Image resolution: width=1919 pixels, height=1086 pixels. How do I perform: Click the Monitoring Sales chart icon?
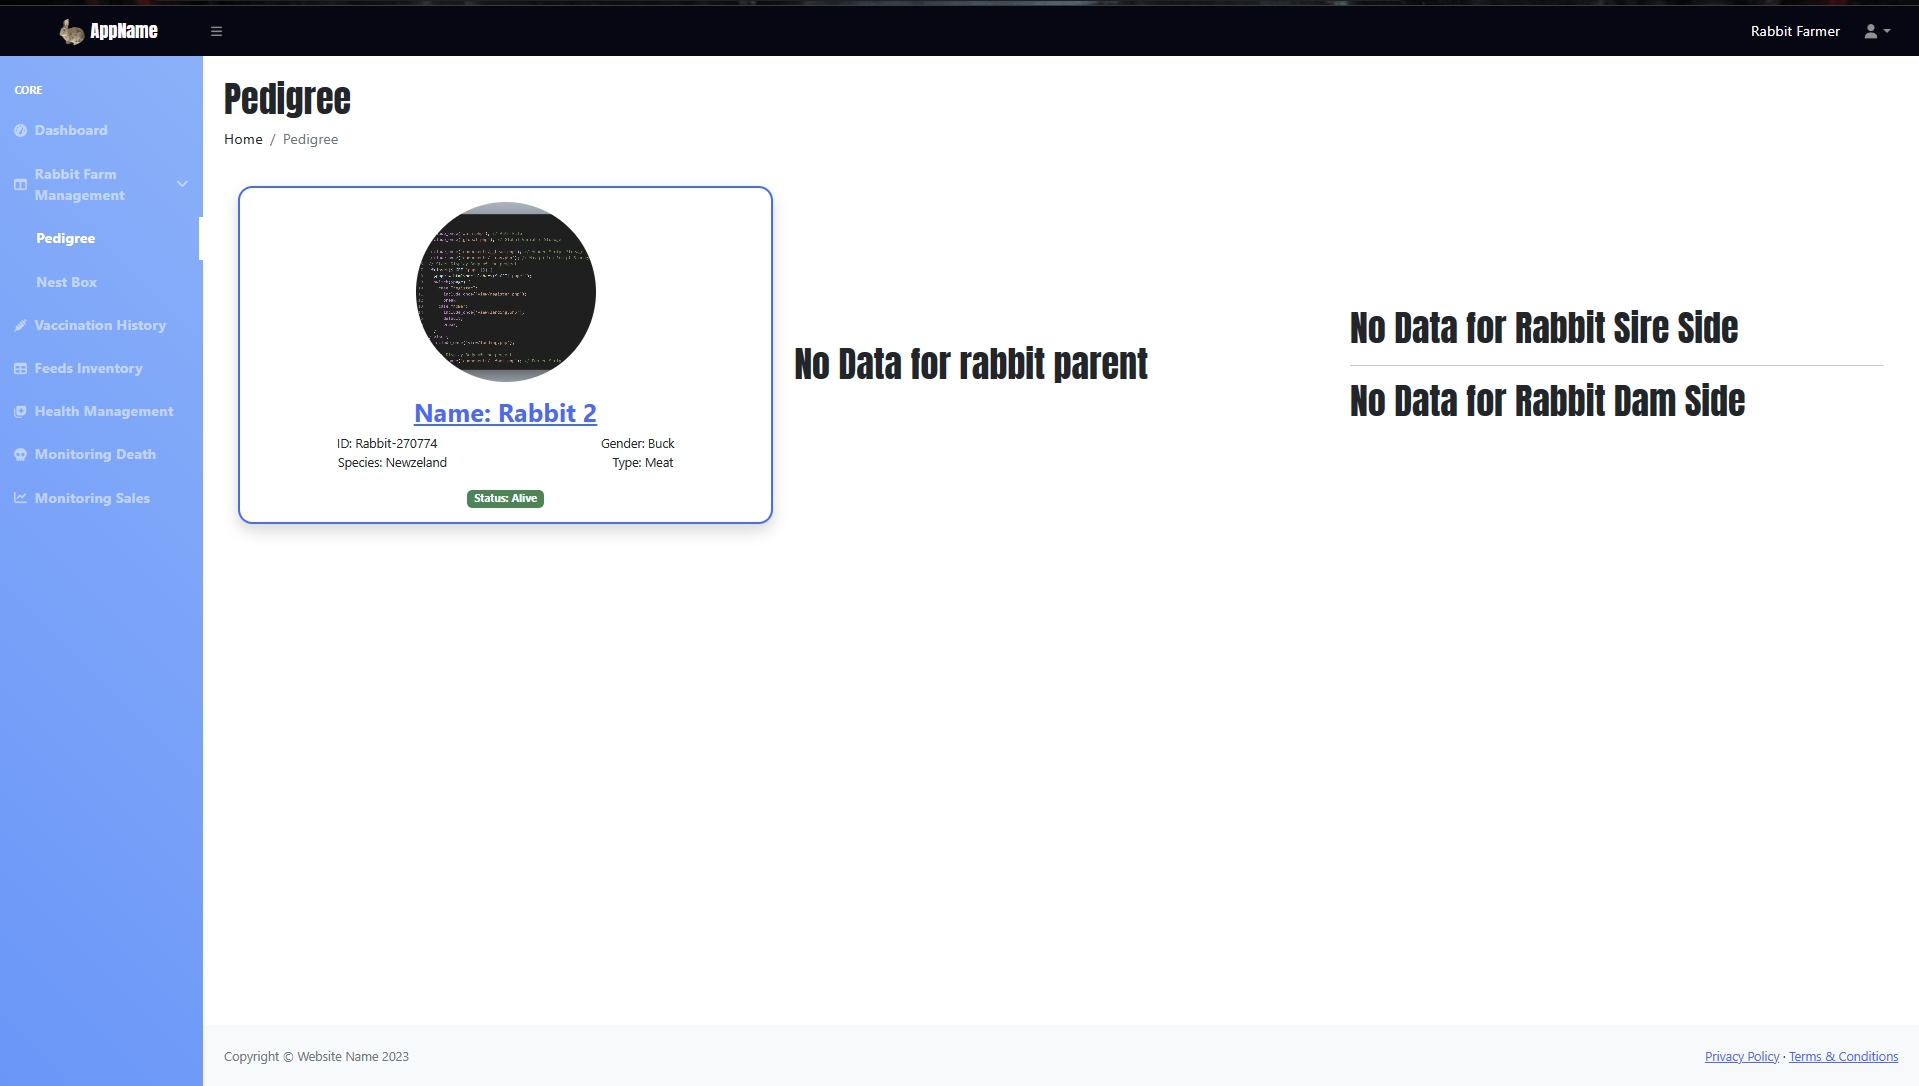[x=20, y=498]
